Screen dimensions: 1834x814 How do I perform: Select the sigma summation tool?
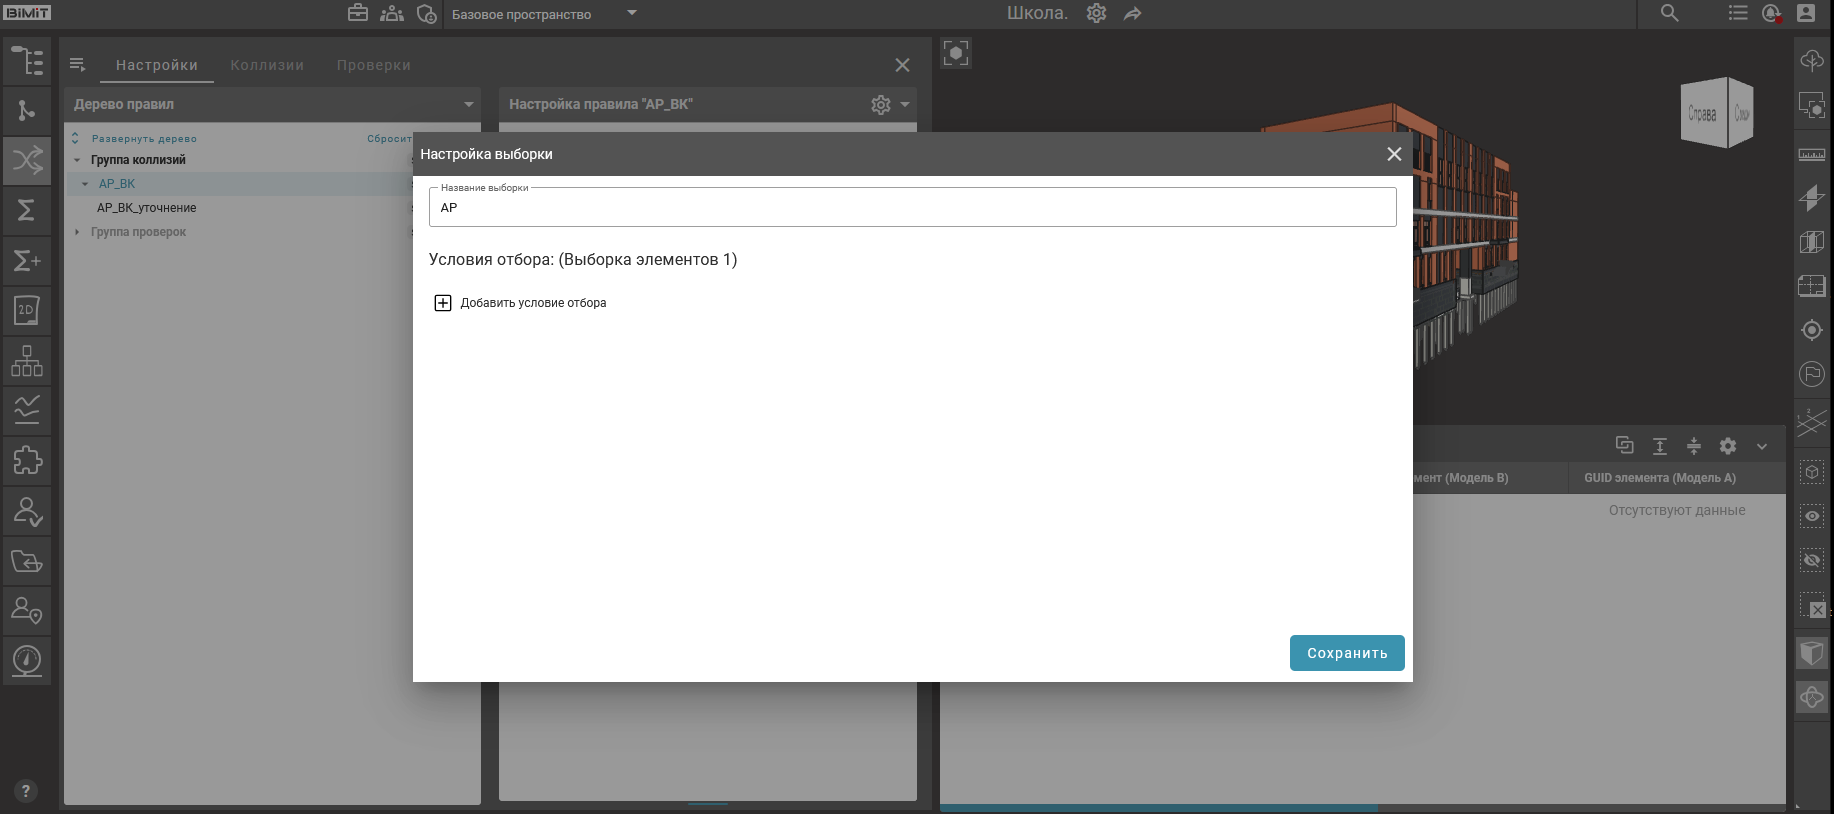27,210
